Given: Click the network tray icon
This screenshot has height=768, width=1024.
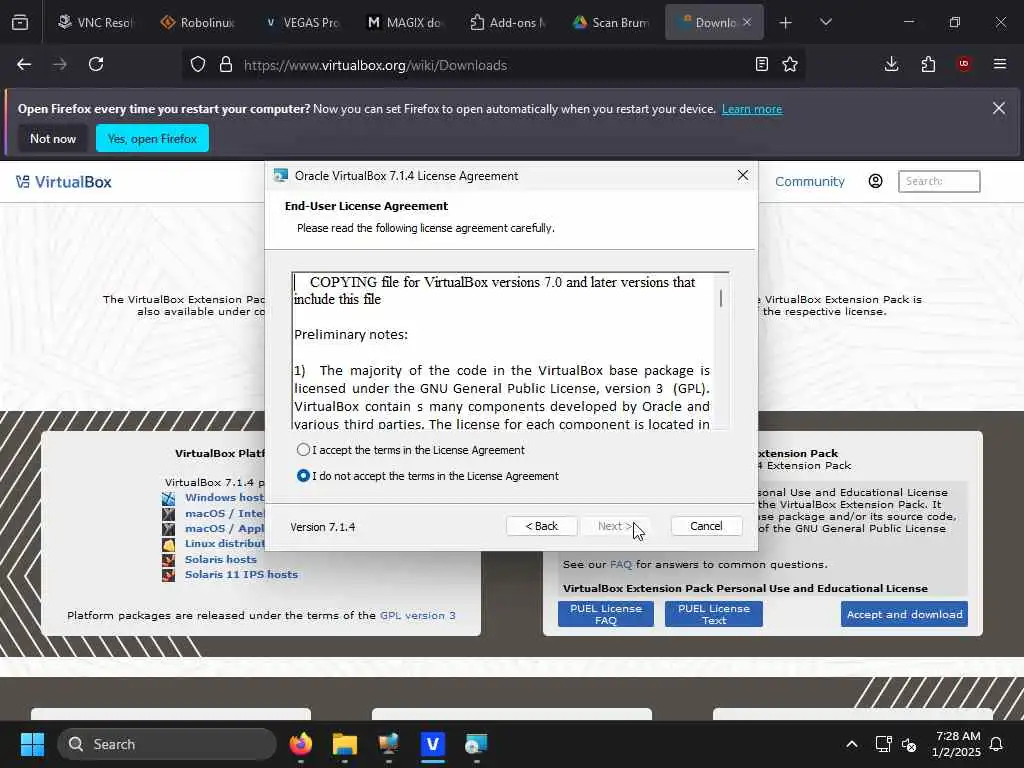Looking at the screenshot, I should [883, 744].
